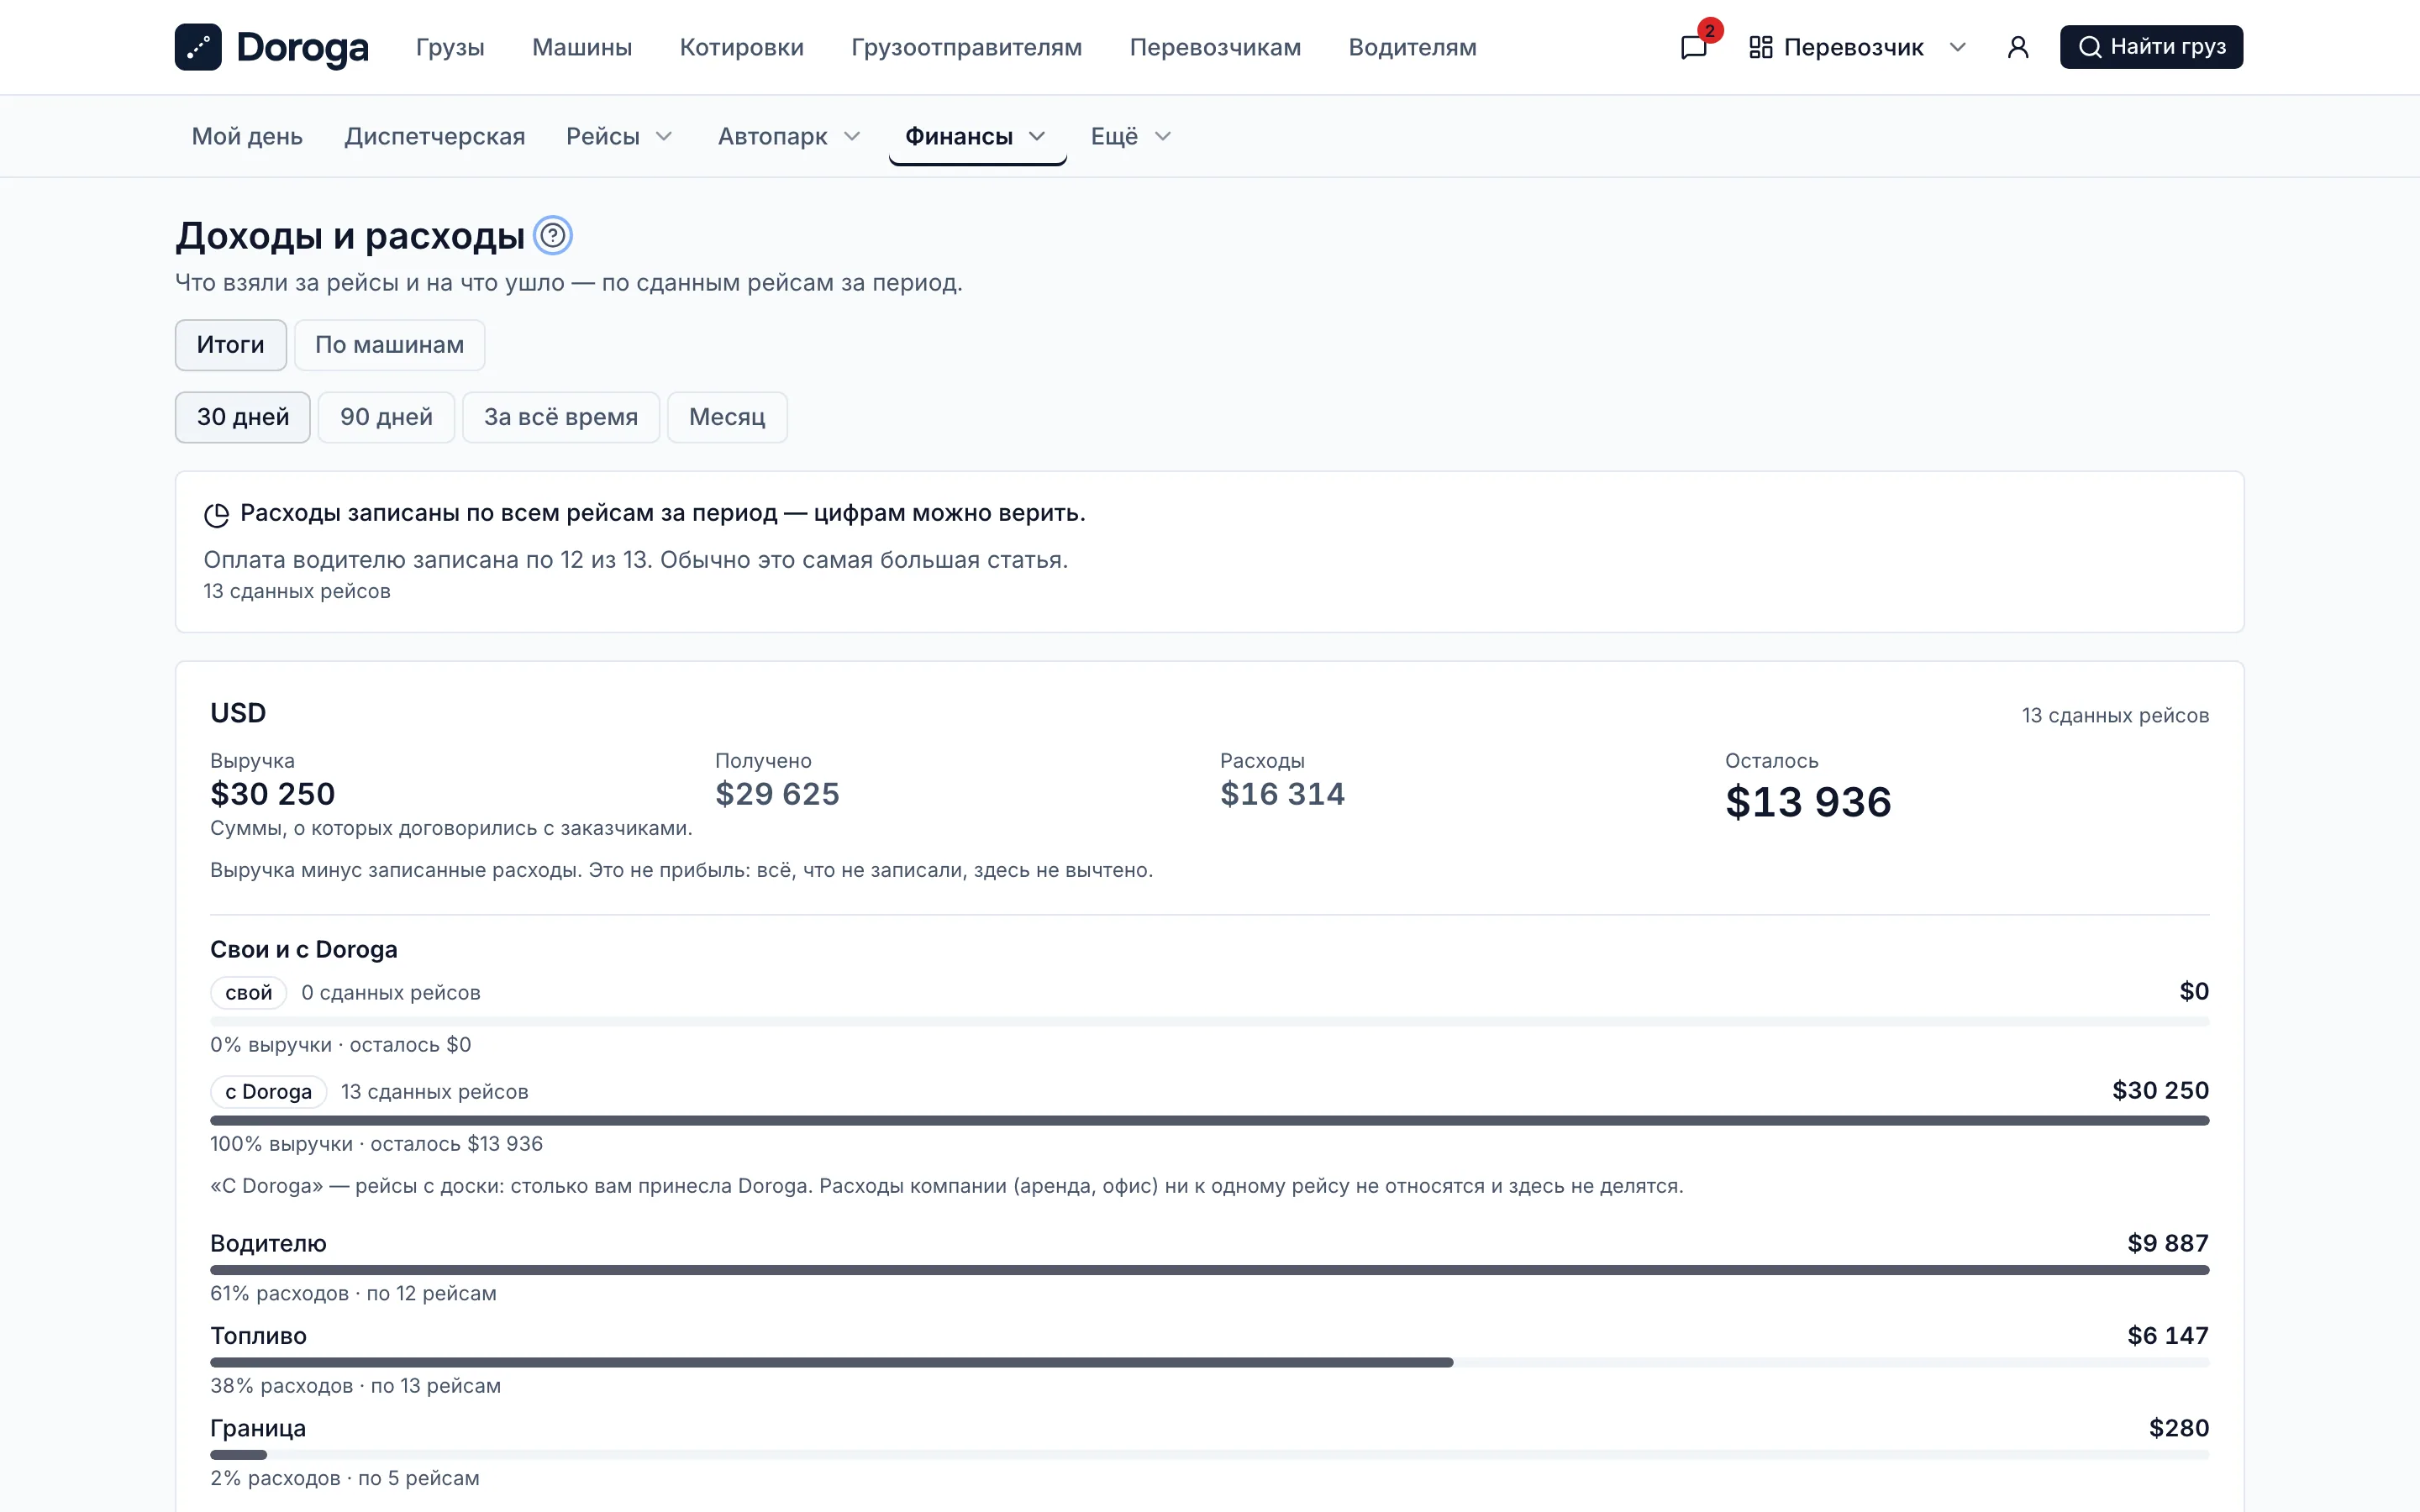Screen dimensions: 2420x1512
Task: Click the Водителю amount $9 887
Action: [2168, 1243]
